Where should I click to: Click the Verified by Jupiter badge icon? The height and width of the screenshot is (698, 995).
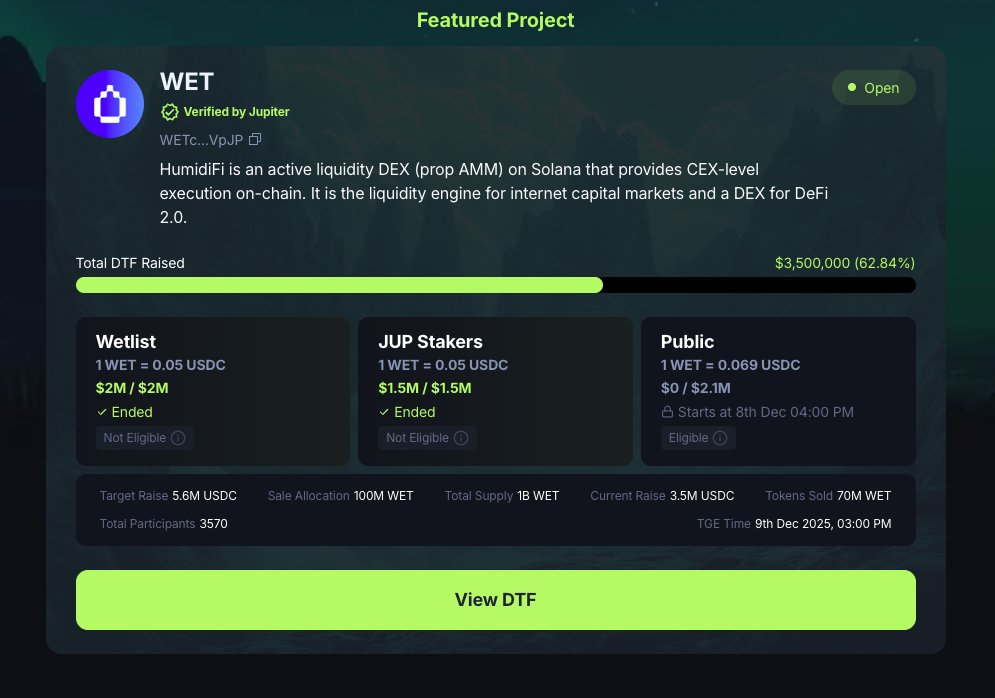(x=170, y=112)
